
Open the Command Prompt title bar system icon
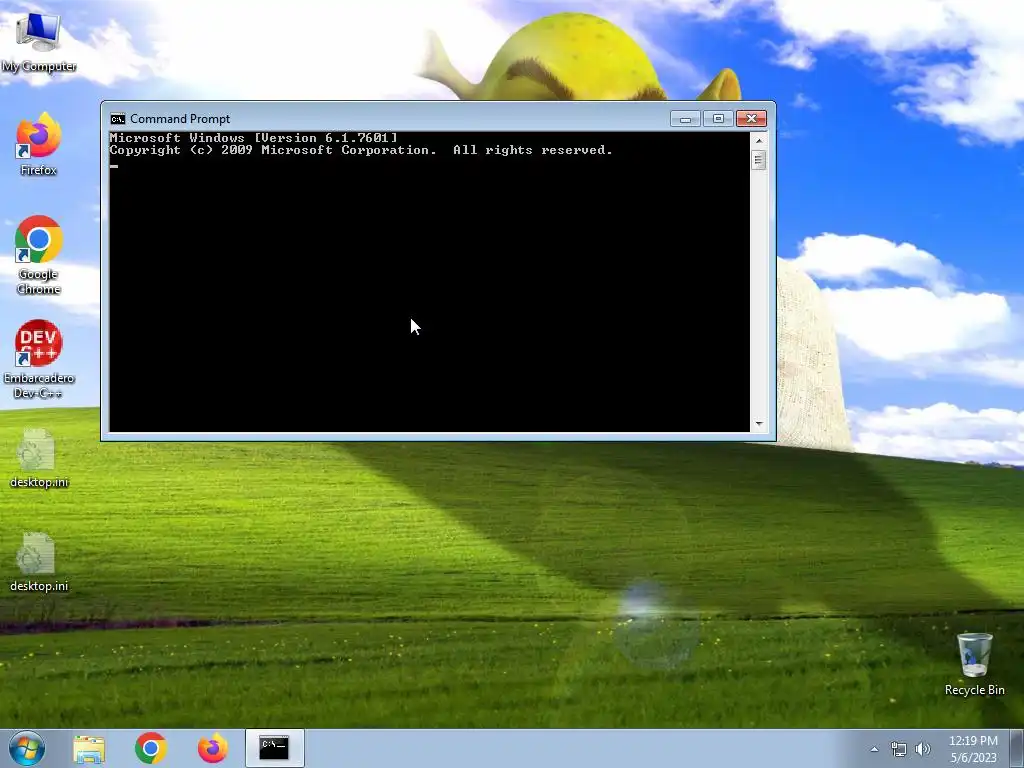pos(118,119)
